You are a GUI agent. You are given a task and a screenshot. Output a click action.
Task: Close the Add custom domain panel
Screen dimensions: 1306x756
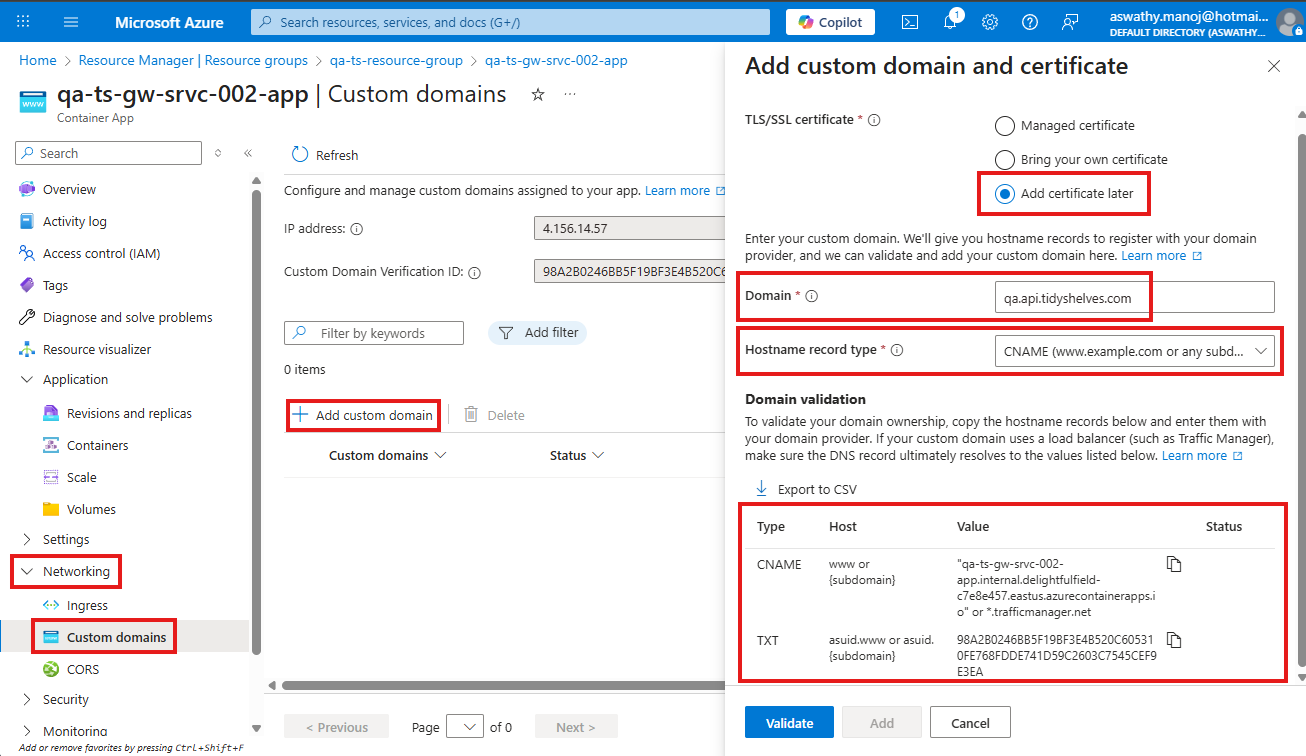(1274, 66)
